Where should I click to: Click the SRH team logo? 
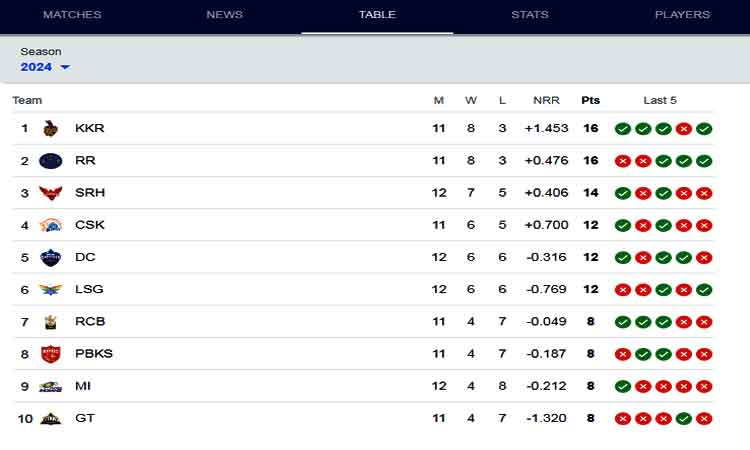[51, 193]
